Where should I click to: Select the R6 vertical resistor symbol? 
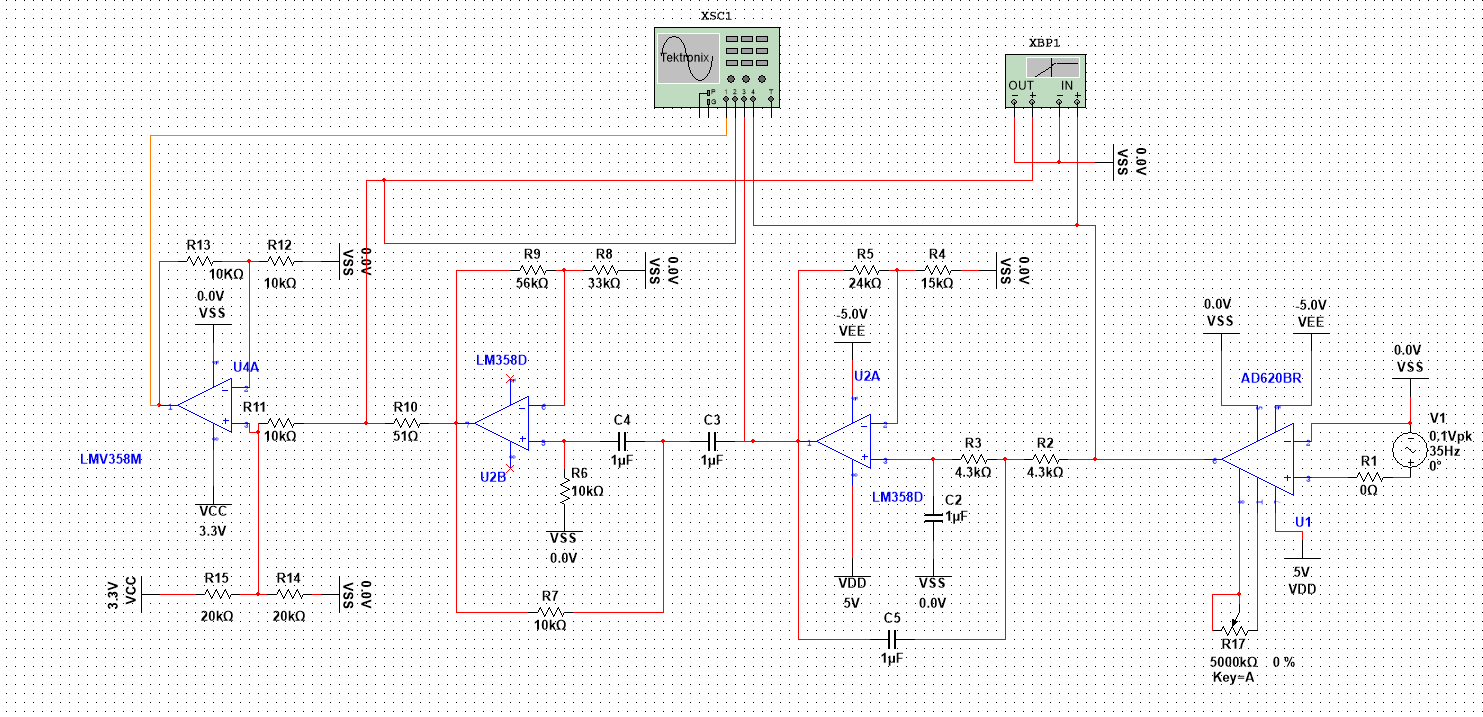(566, 490)
